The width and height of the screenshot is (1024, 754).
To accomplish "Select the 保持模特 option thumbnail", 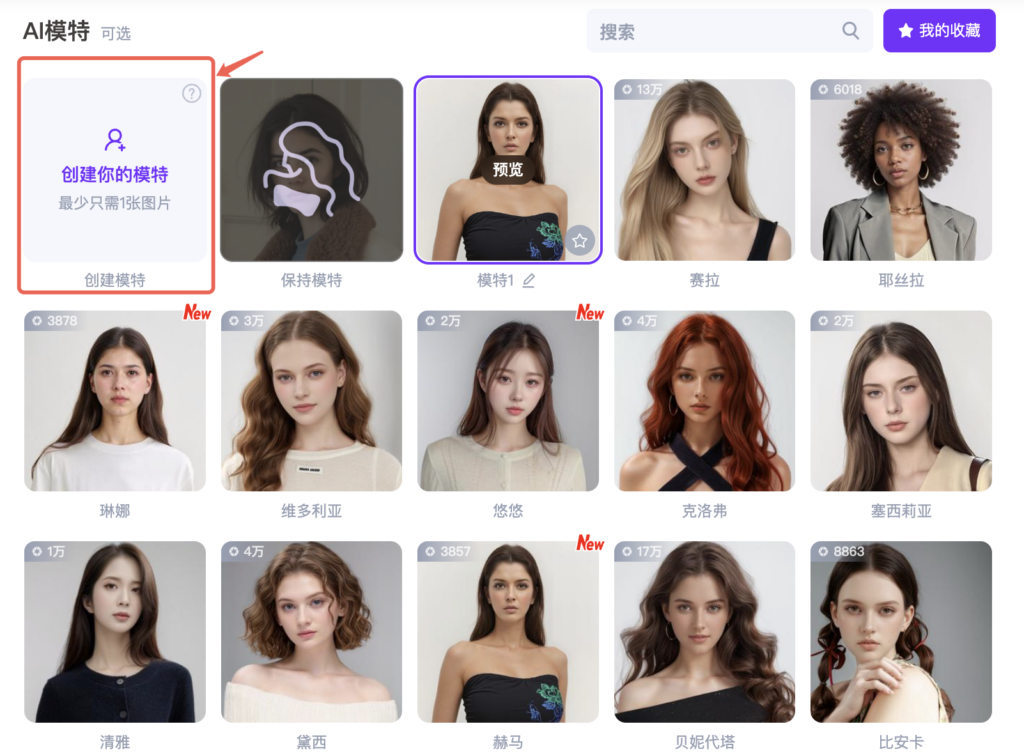I will tap(312, 170).
